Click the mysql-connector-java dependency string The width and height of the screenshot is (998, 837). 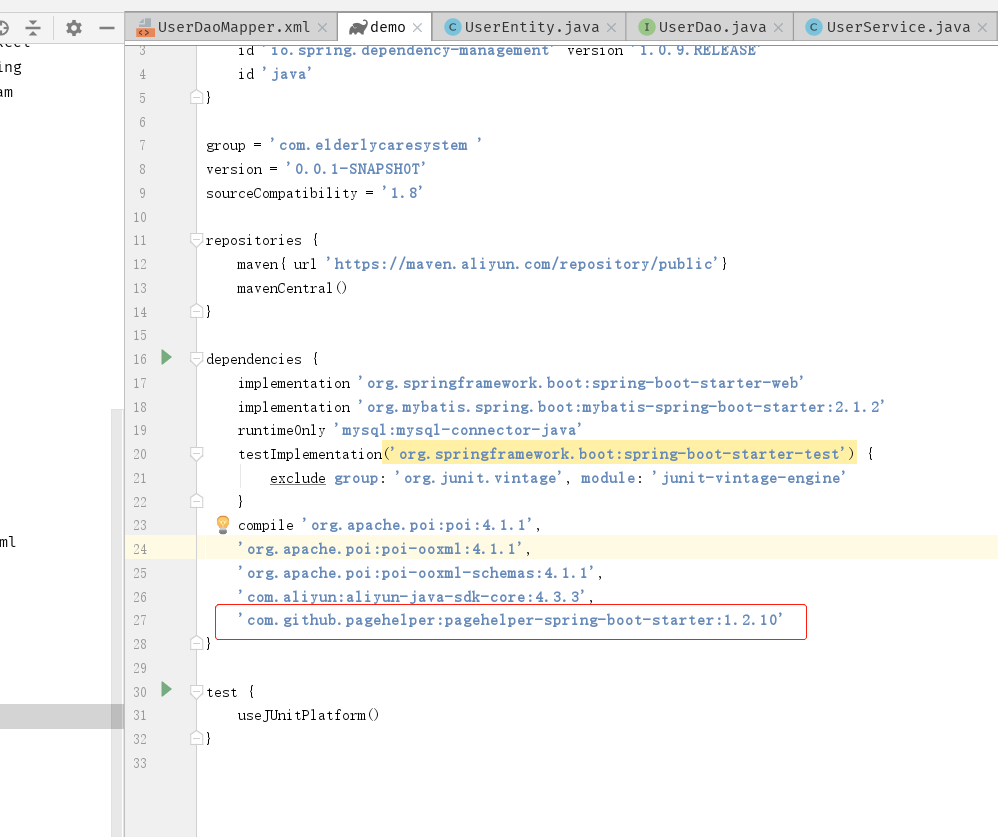(458, 430)
